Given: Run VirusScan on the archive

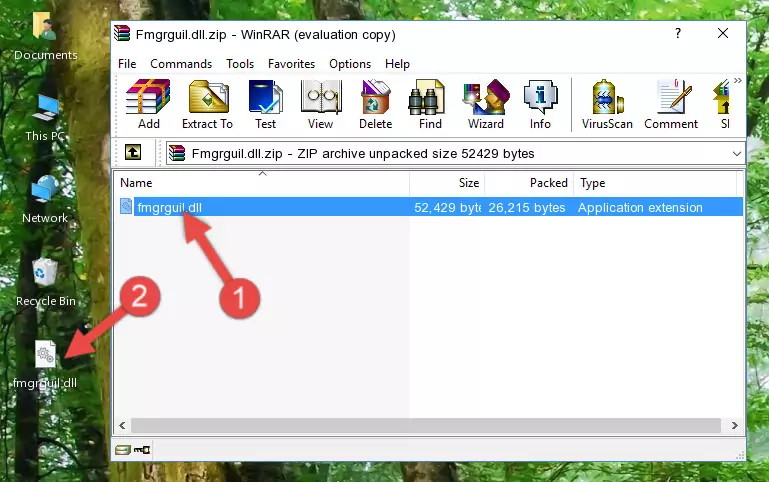Looking at the screenshot, I should click(x=607, y=104).
